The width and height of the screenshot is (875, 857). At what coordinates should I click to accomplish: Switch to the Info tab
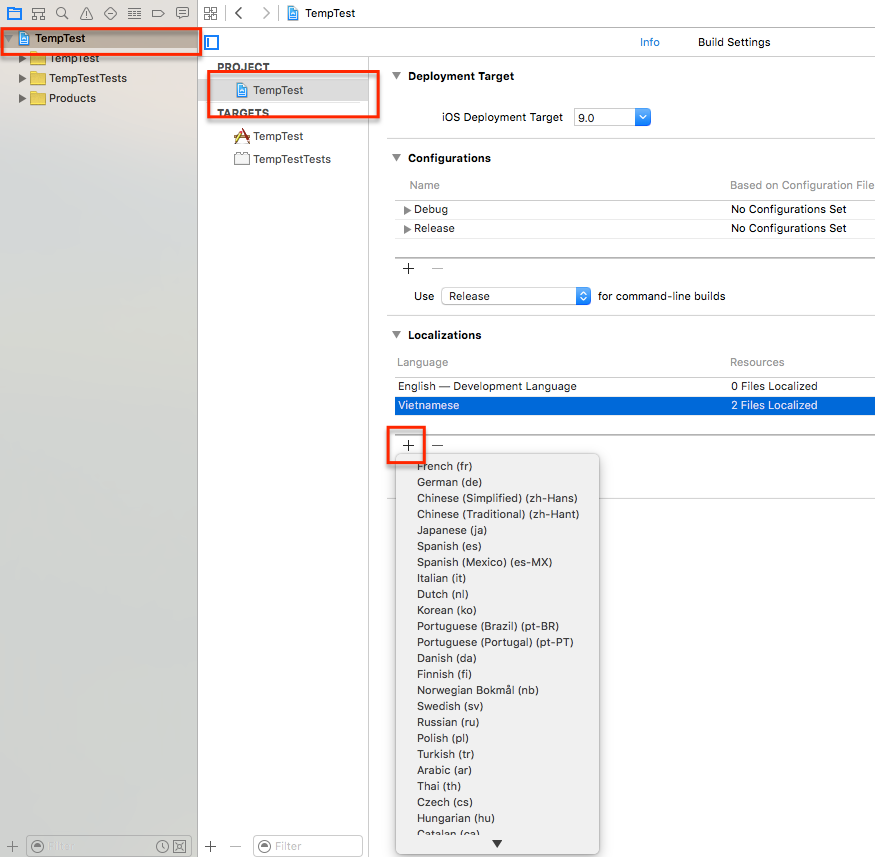650,42
